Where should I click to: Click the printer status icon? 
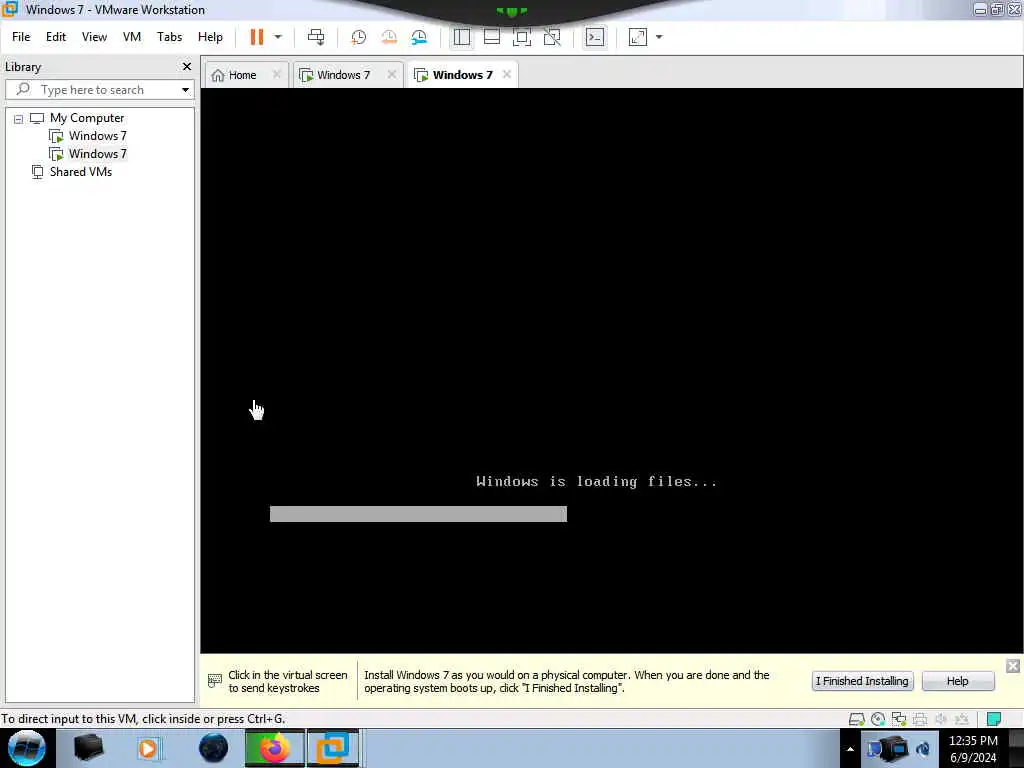tap(920, 719)
